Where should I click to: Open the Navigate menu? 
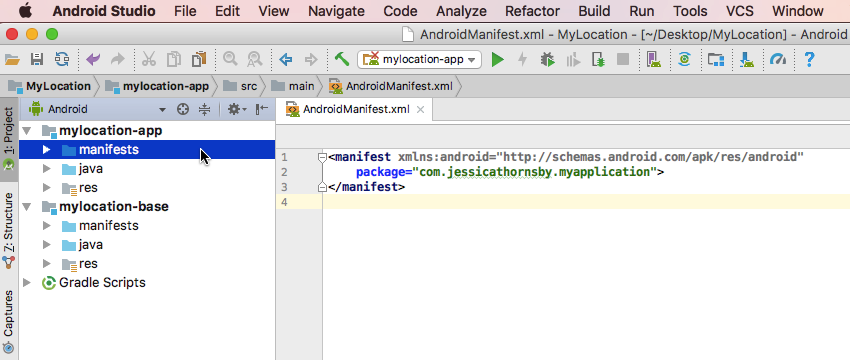point(336,11)
